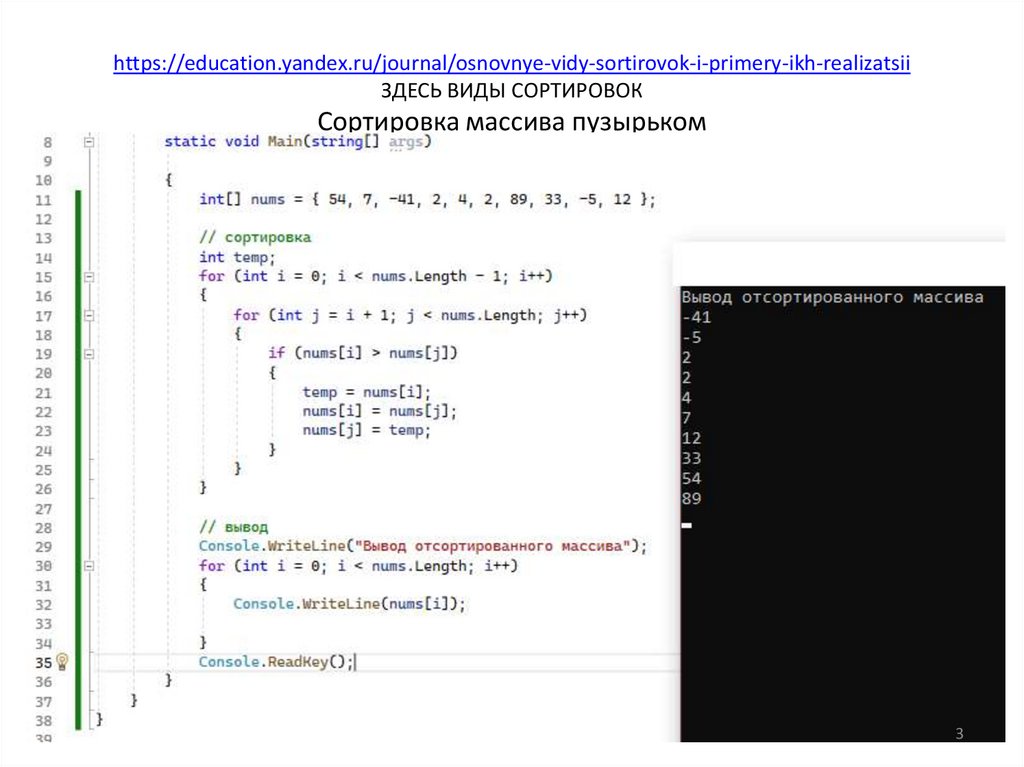Viewport: 1024px width, 767px height.
Task: Click the '54' value in console output
Action: (x=691, y=479)
